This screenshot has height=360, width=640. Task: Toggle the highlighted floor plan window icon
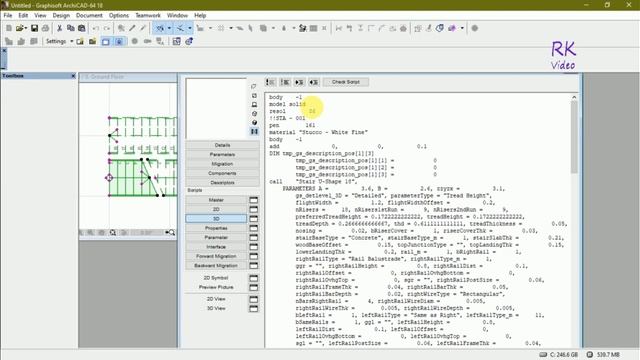coord(106,41)
